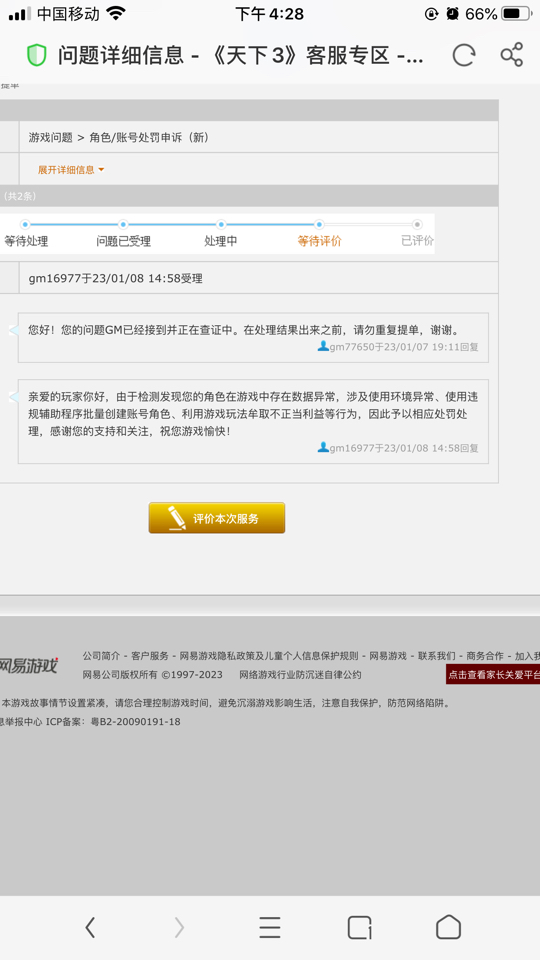Open the tabs switcher icon
The height and width of the screenshot is (960, 540).
(x=359, y=928)
